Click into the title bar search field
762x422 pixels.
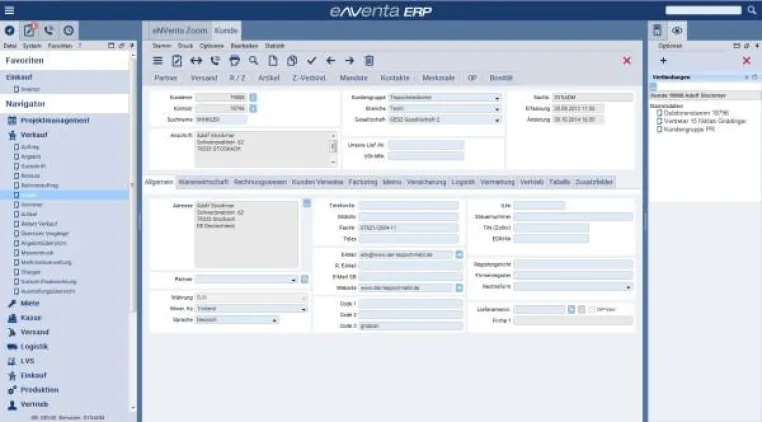(703, 10)
